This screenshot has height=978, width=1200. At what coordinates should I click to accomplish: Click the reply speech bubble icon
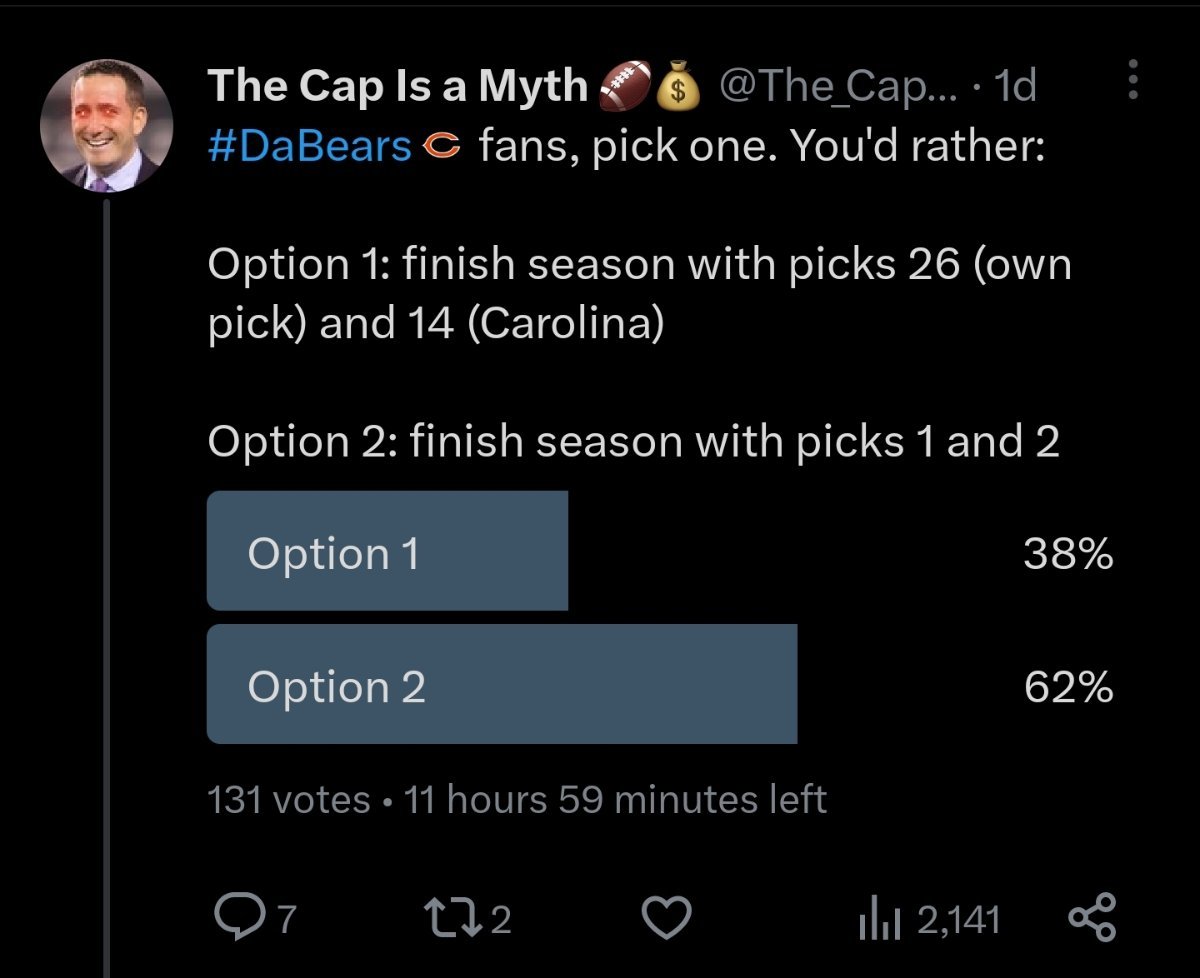(236, 917)
